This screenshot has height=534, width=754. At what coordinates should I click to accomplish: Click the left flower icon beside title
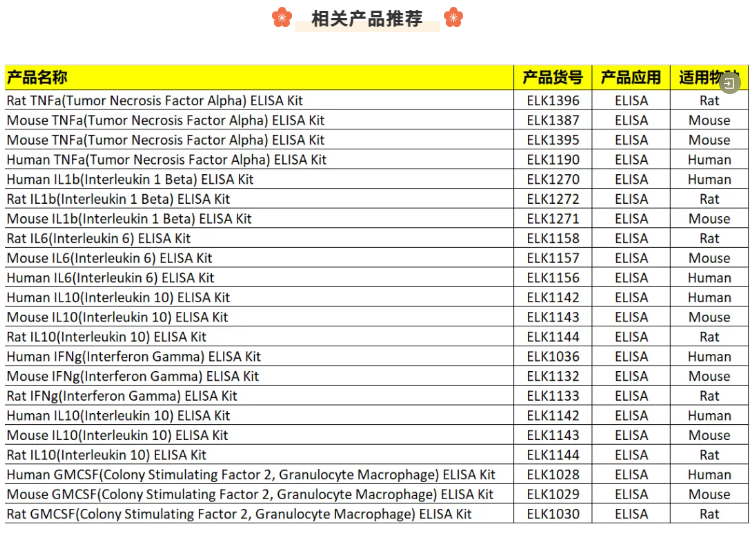tap(282, 17)
